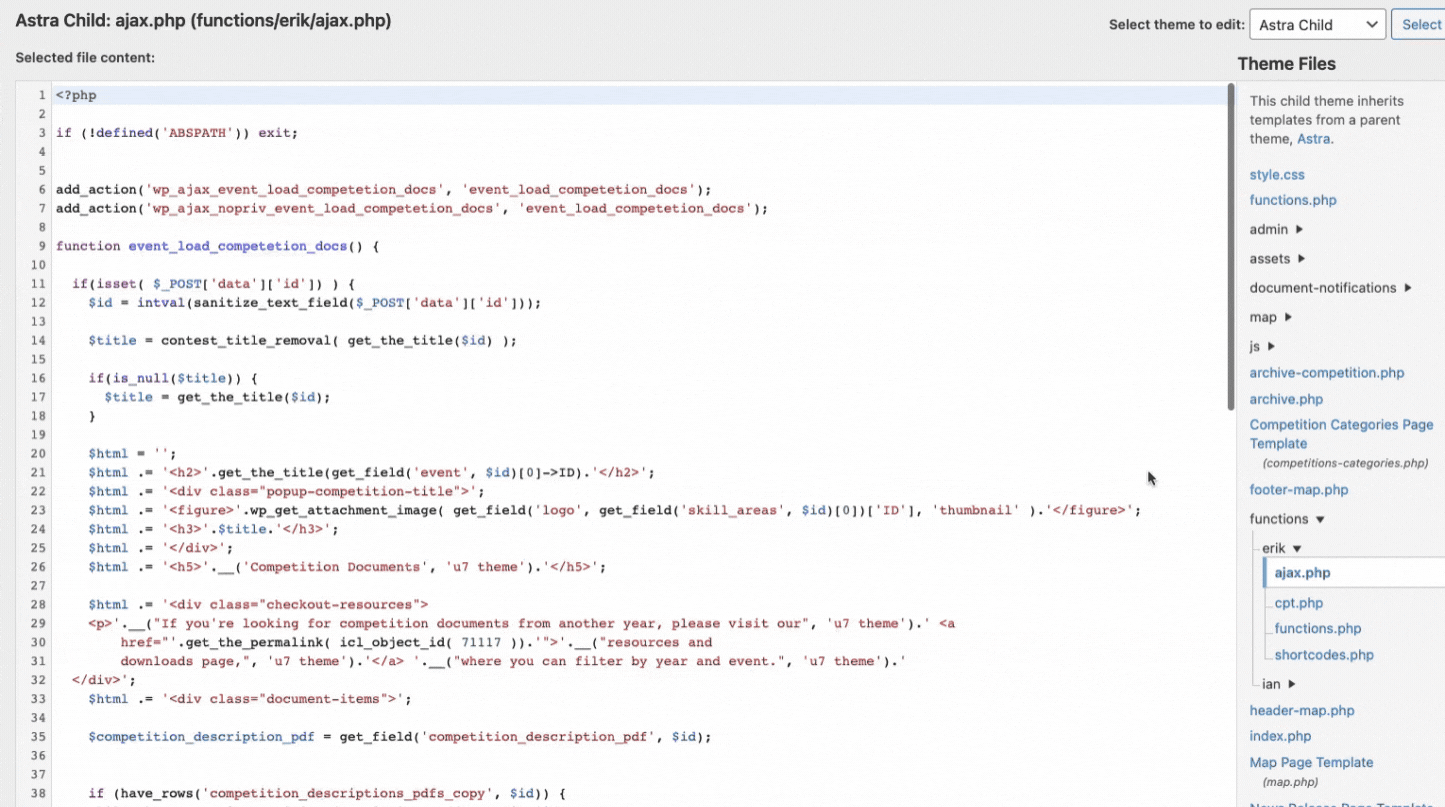This screenshot has height=807, width=1445.
Task: Expand the document-notifications folder
Action: [1330, 288]
